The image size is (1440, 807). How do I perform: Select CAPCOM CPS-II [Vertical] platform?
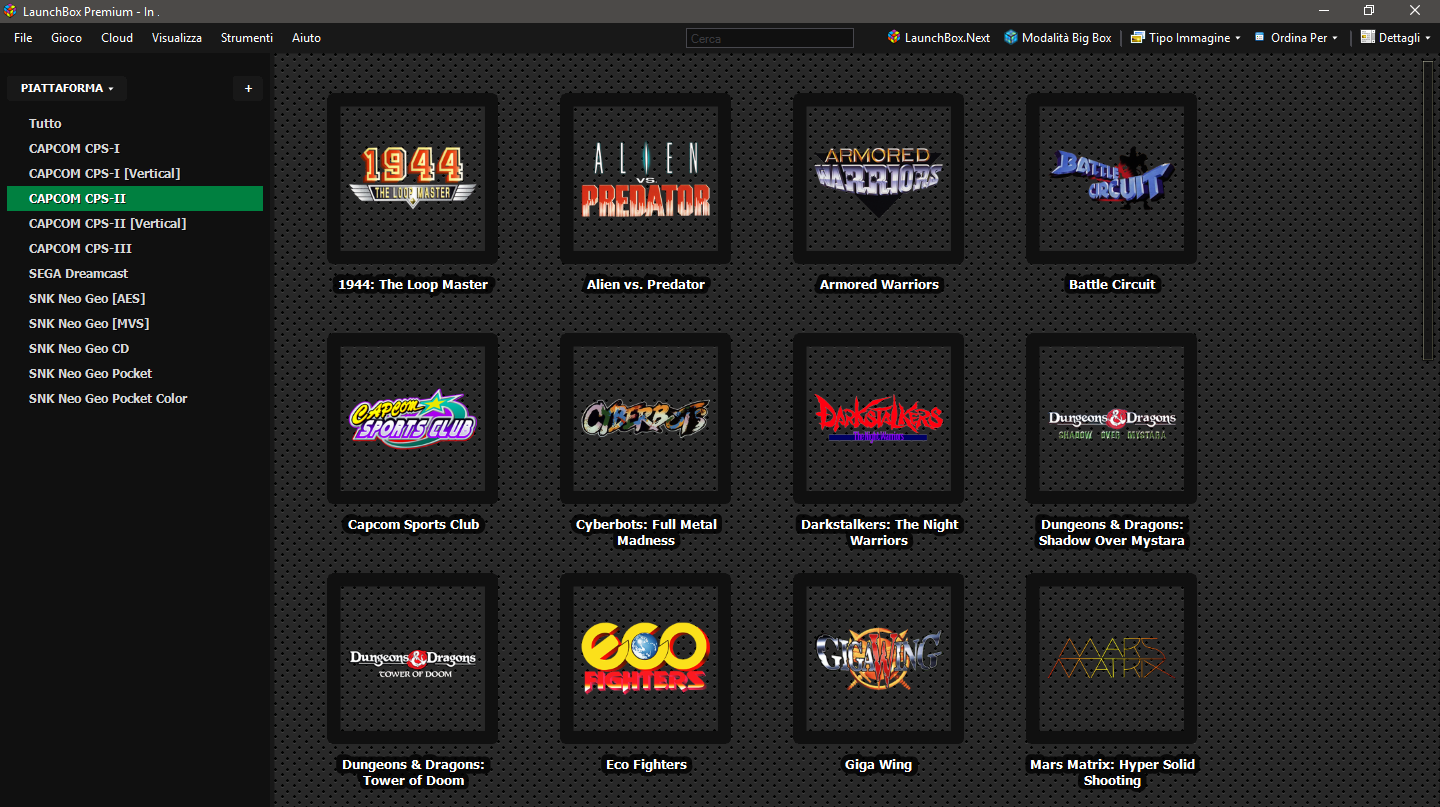pos(135,223)
